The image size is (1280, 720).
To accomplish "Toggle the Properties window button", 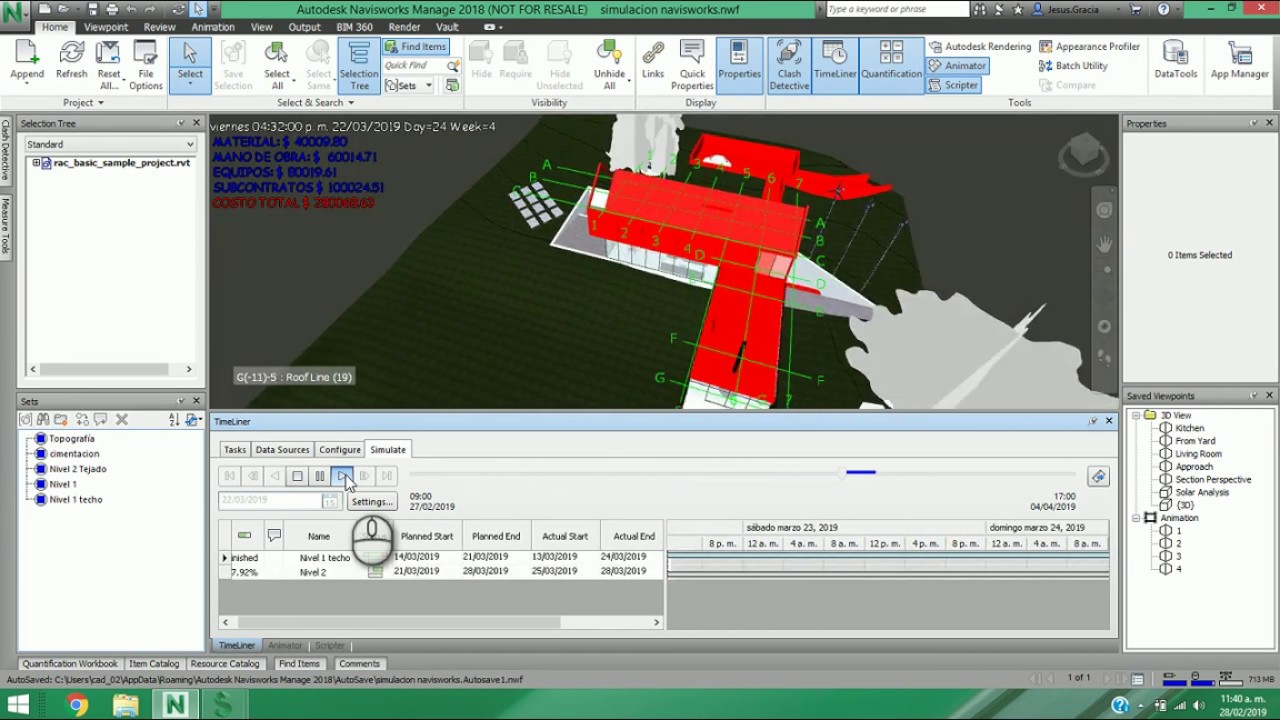I will click(739, 65).
